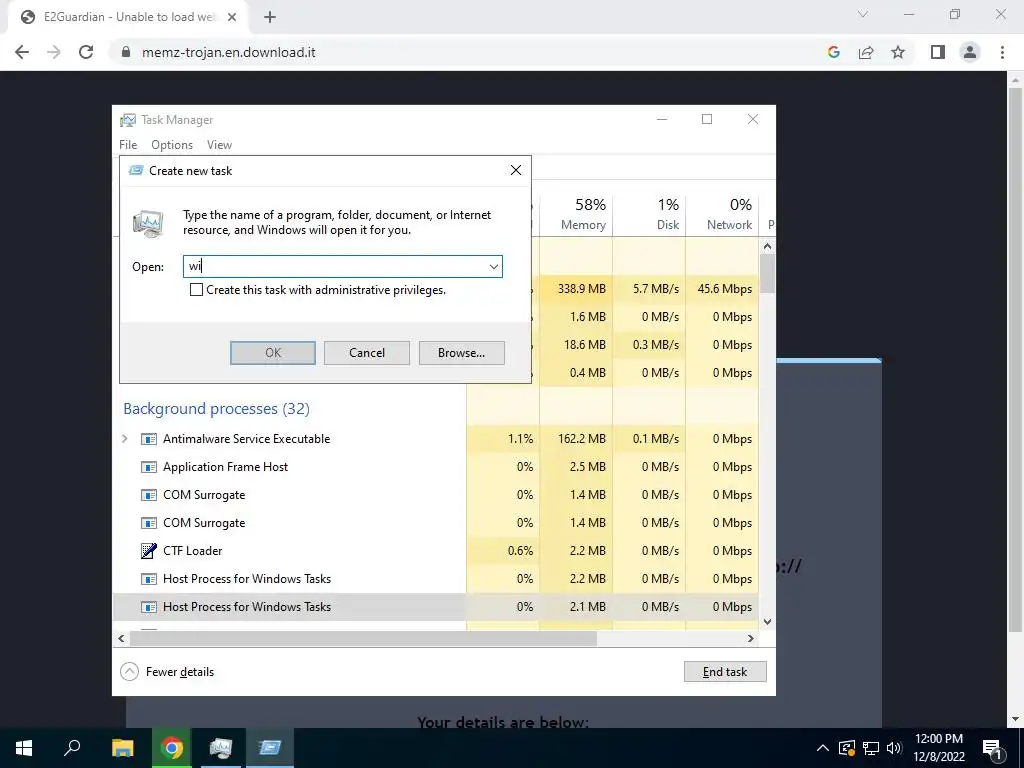Open a new tab with the plus button
This screenshot has width=1024, height=768.
(x=270, y=17)
